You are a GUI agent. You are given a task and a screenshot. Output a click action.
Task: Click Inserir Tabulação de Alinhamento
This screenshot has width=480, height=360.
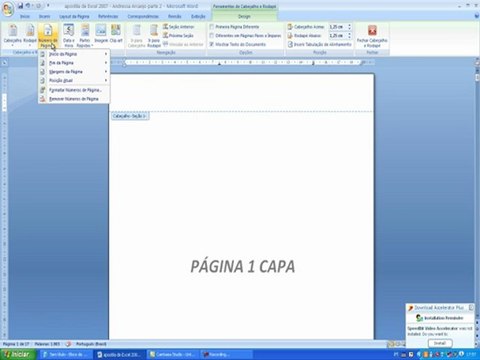319,44
